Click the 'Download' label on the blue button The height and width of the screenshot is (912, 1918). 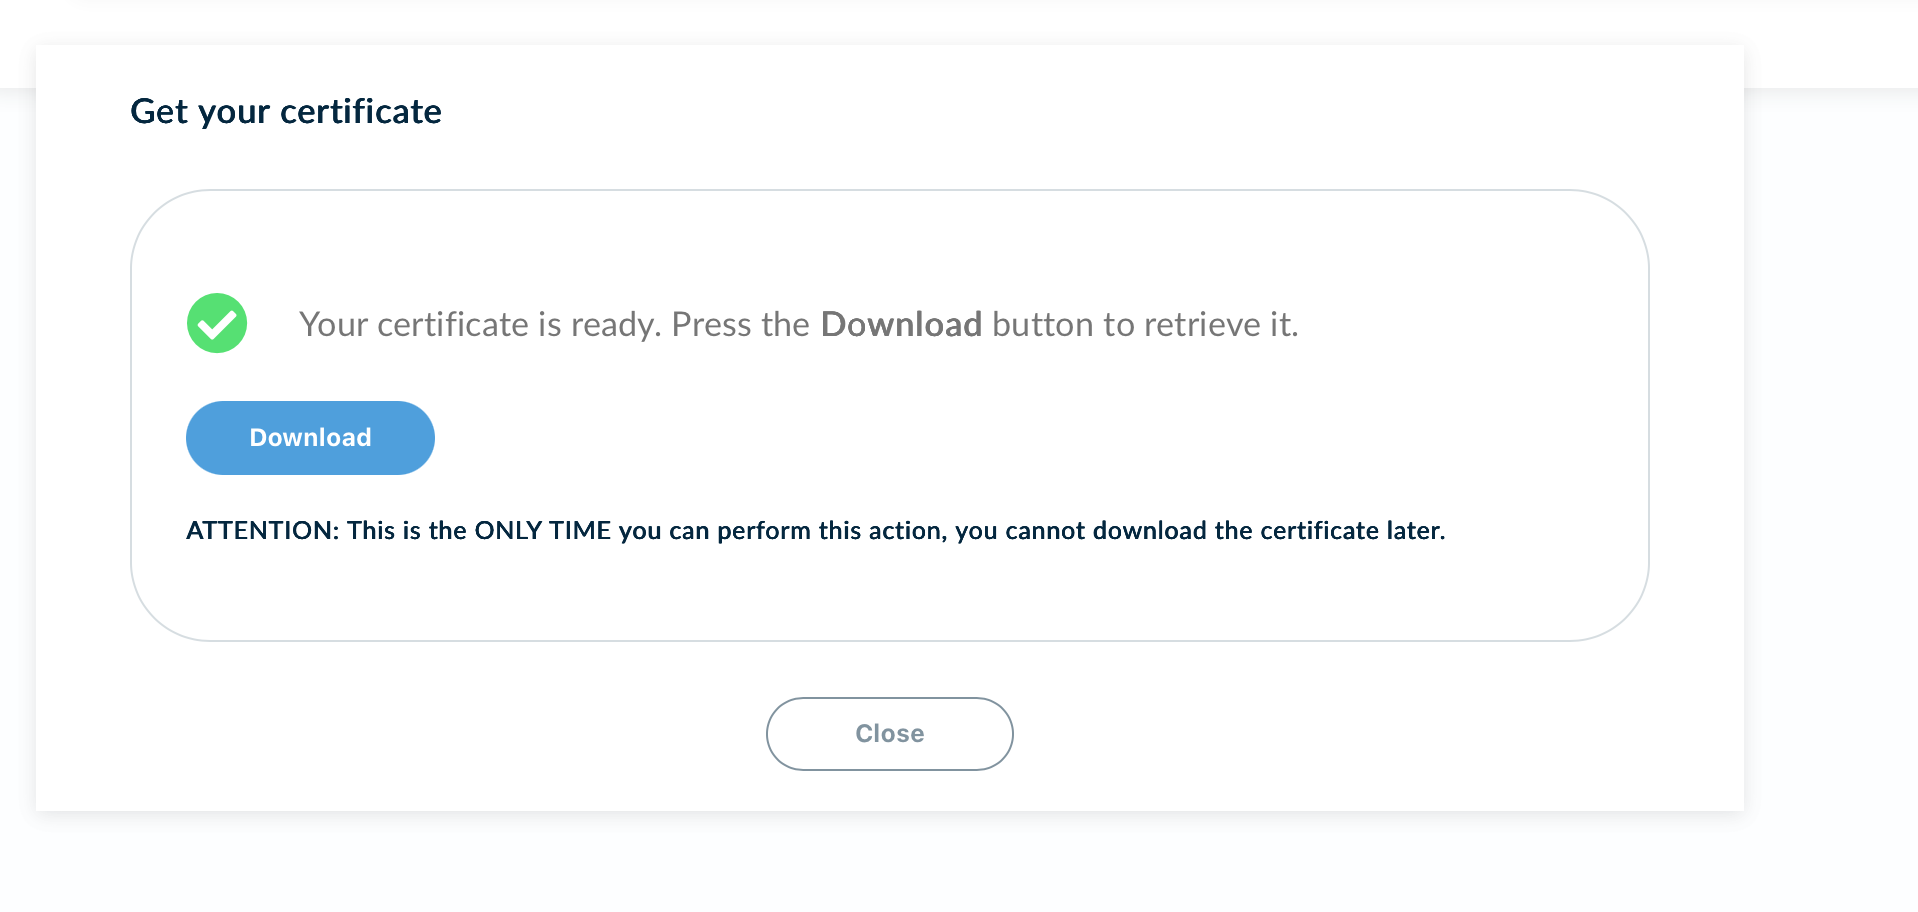click(310, 438)
